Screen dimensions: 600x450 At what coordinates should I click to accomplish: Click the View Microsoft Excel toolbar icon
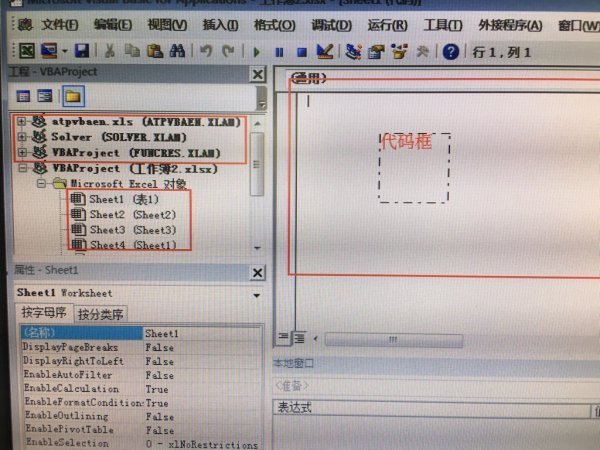coord(27,51)
